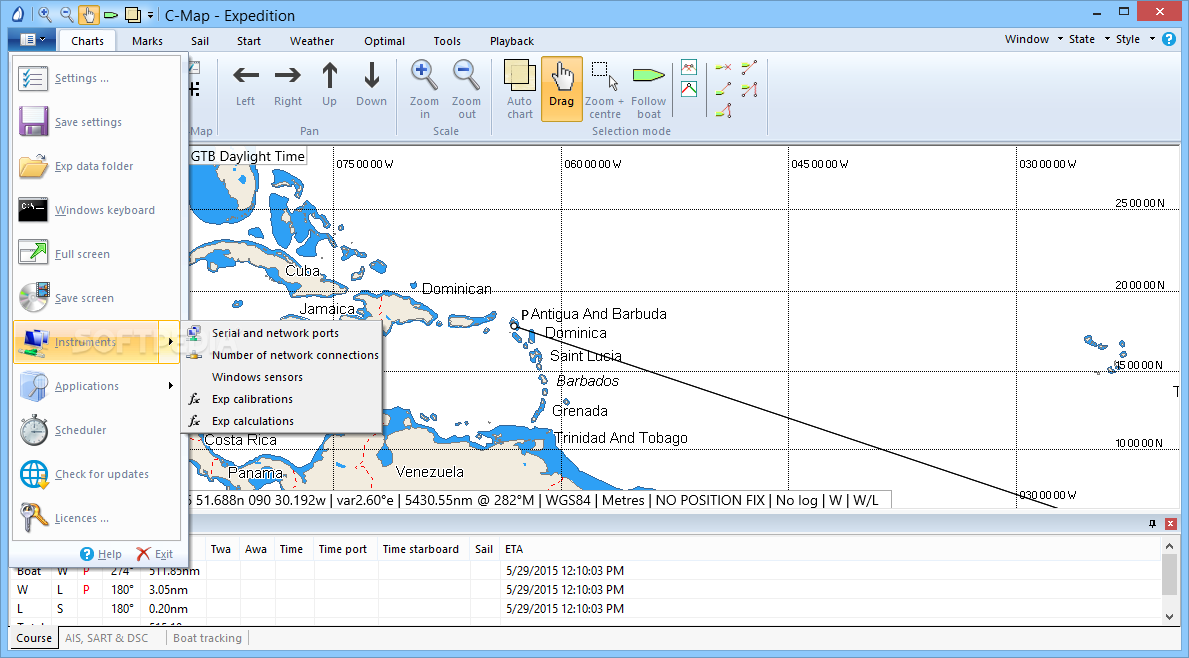The width and height of the screenshot is (1189, 658).
Task: Click boat to three marks icon
Action: [749, 89]
